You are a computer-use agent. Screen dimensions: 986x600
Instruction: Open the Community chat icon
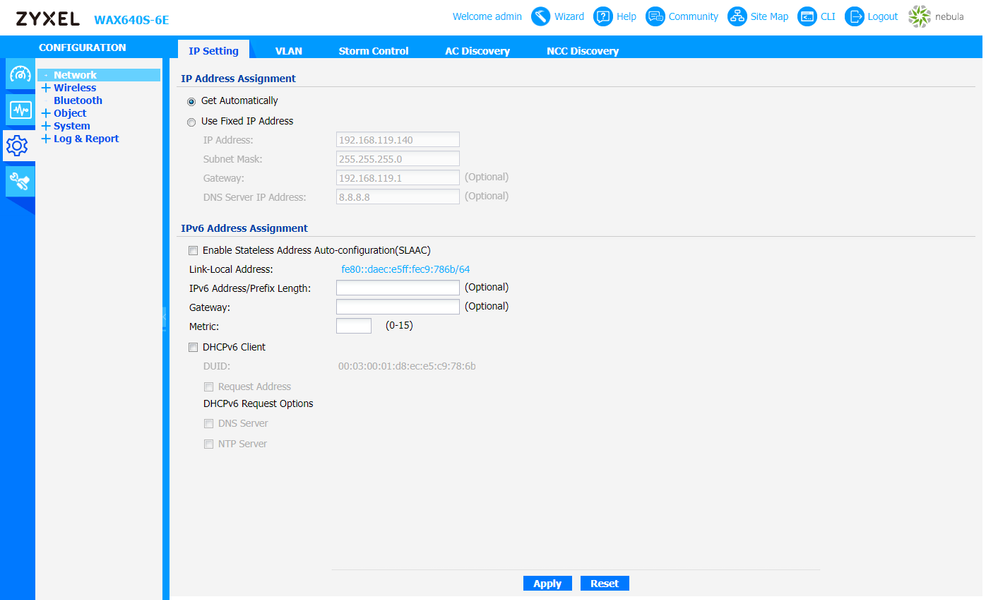(x=655, y=16)
